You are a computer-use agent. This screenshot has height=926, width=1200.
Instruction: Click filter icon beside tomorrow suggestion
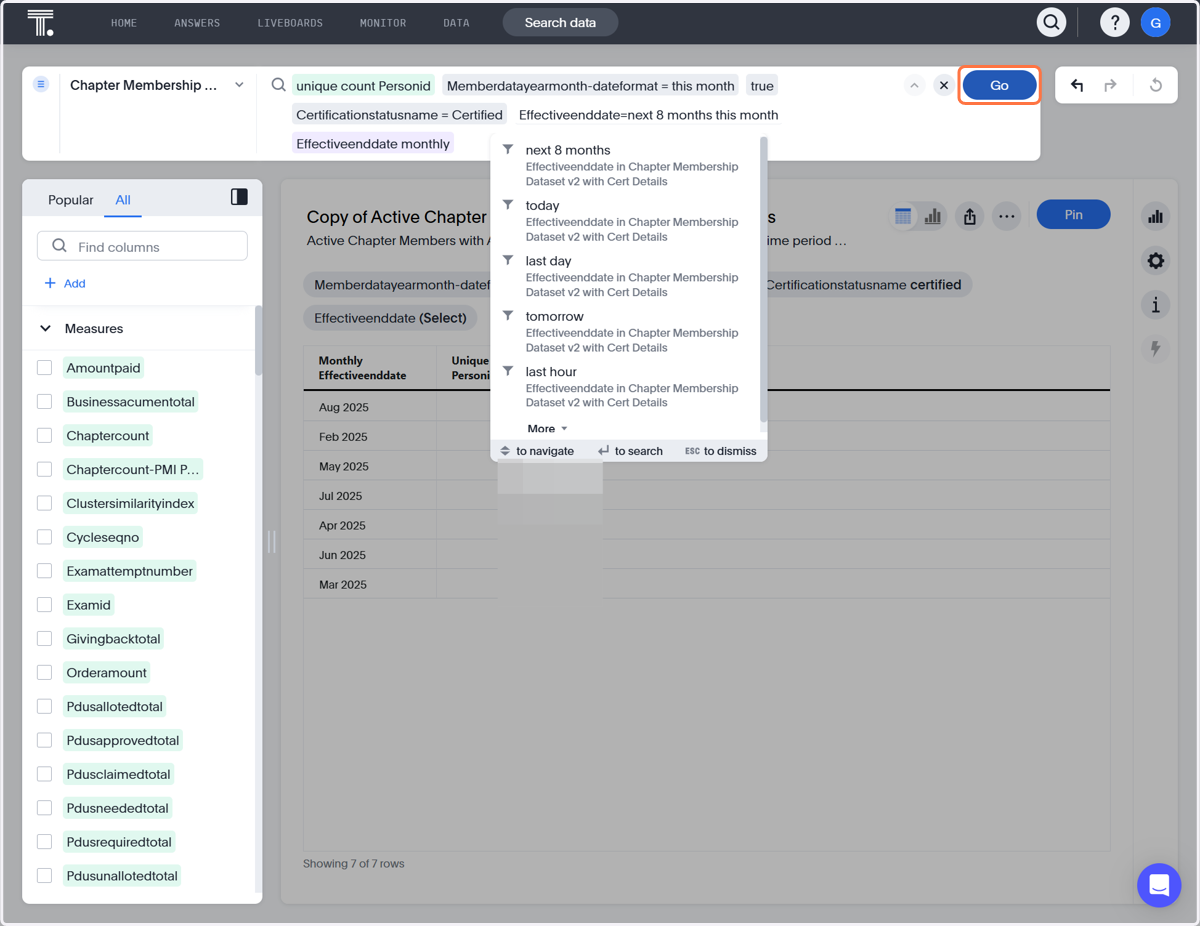click(x=508, y=316)
